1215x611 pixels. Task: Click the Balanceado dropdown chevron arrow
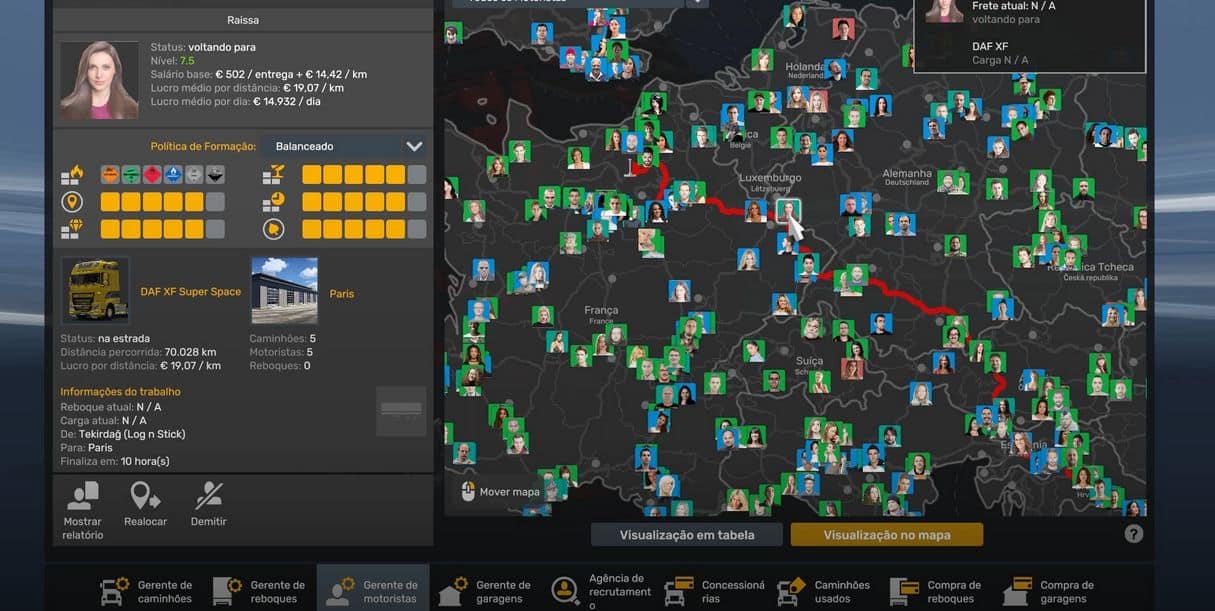point(414,146)
